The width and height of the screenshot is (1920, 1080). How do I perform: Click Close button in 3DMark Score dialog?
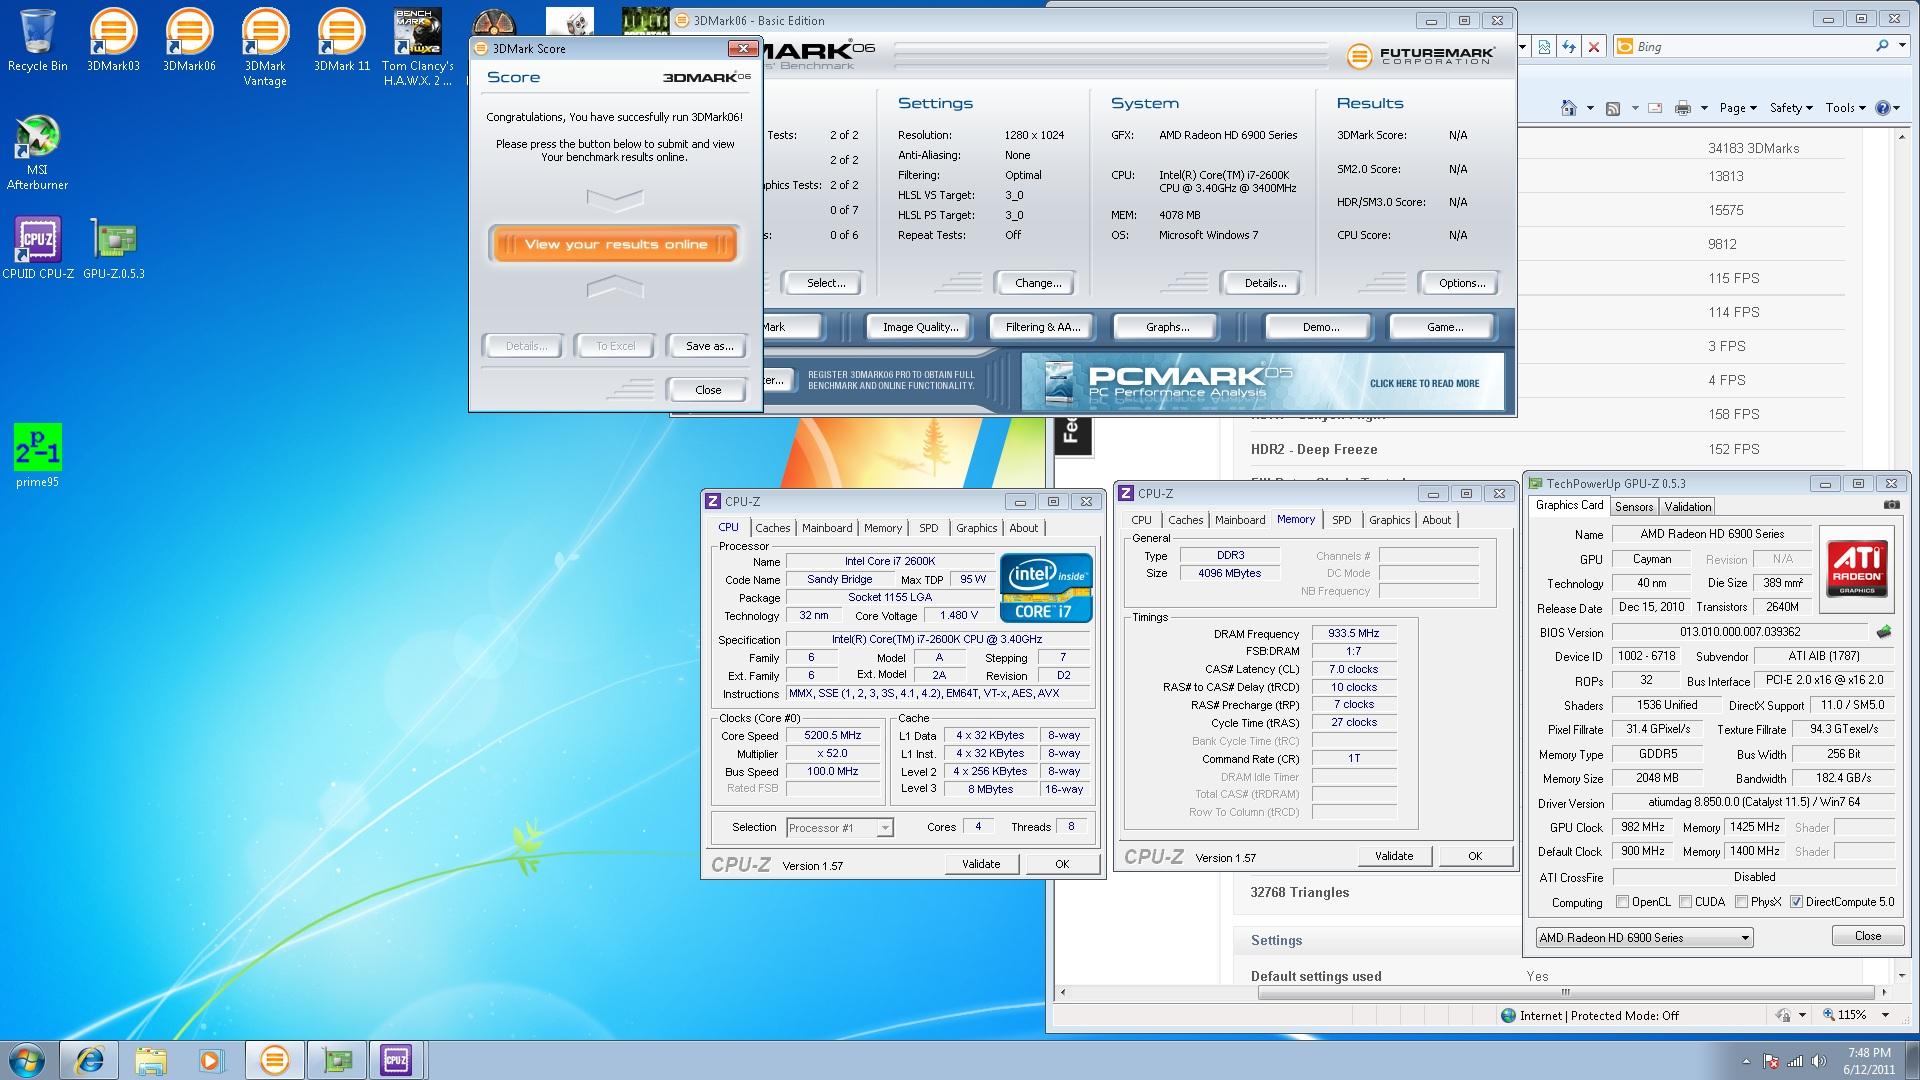tap(708, 390)
